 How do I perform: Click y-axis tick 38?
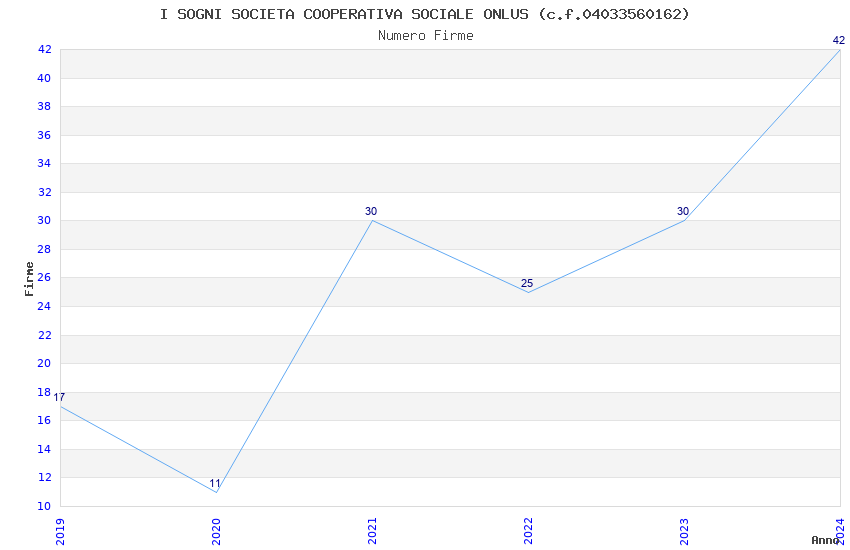point(44,106)
